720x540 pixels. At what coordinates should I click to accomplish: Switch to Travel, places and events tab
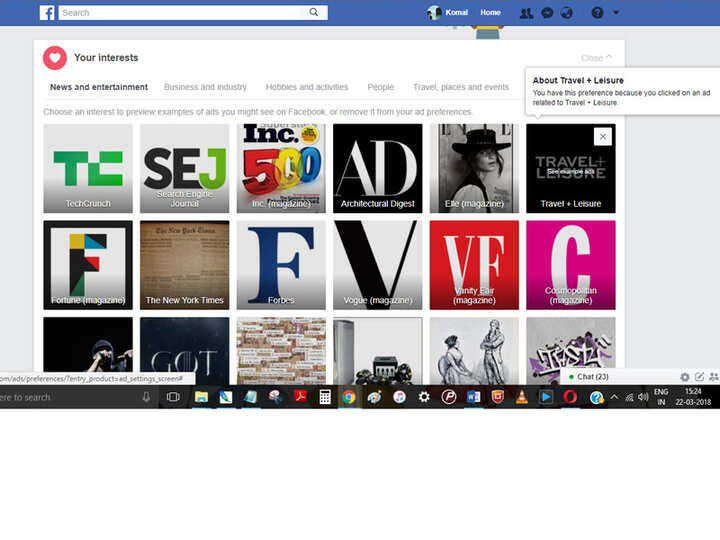tap(461, 87)
